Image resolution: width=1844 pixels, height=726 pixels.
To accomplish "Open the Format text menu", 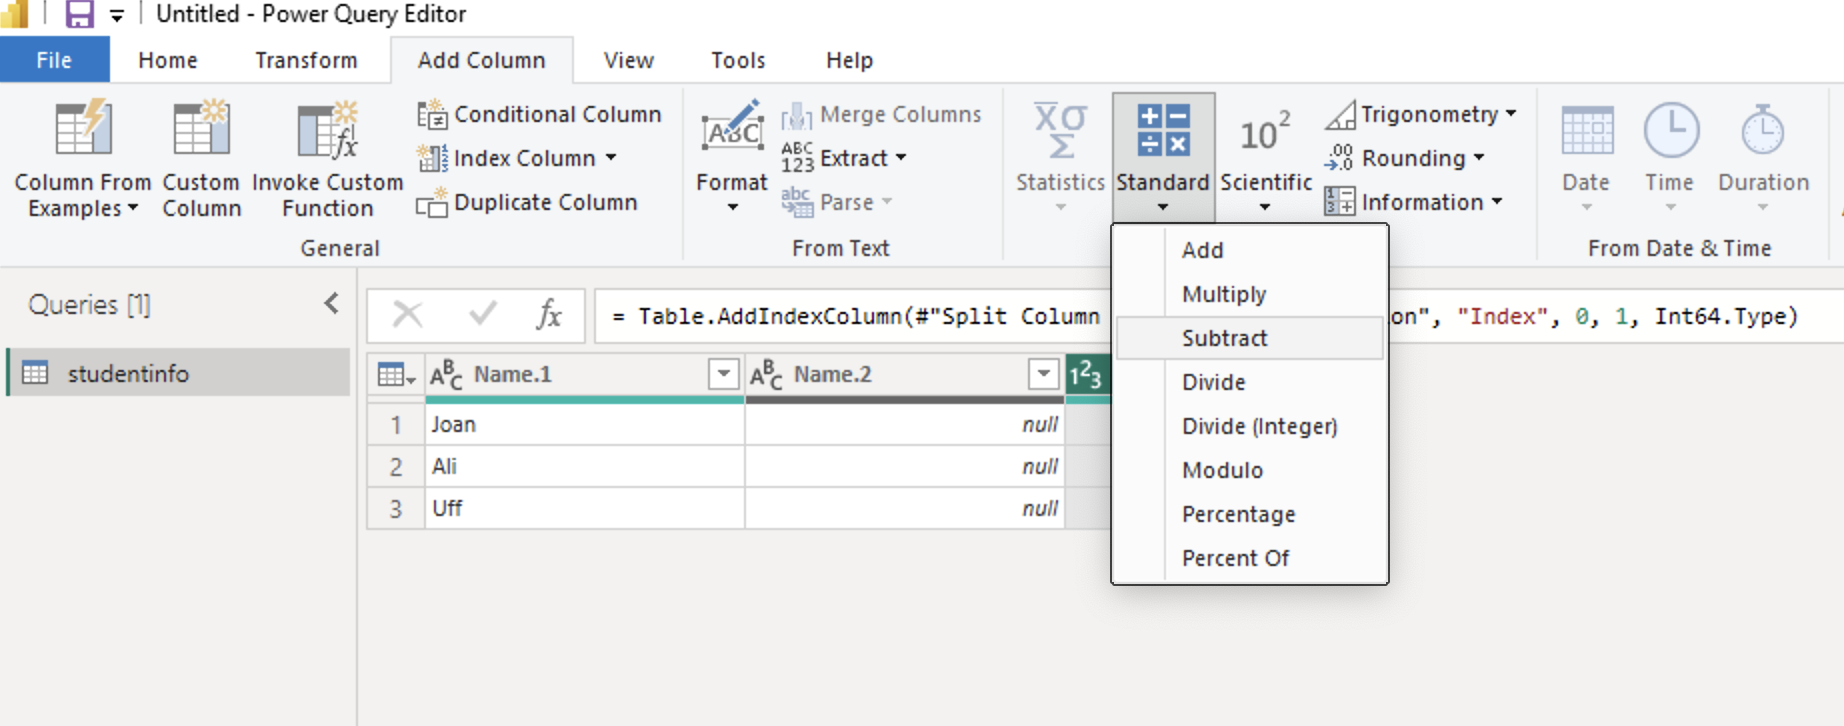I will (x=732, y=158).
